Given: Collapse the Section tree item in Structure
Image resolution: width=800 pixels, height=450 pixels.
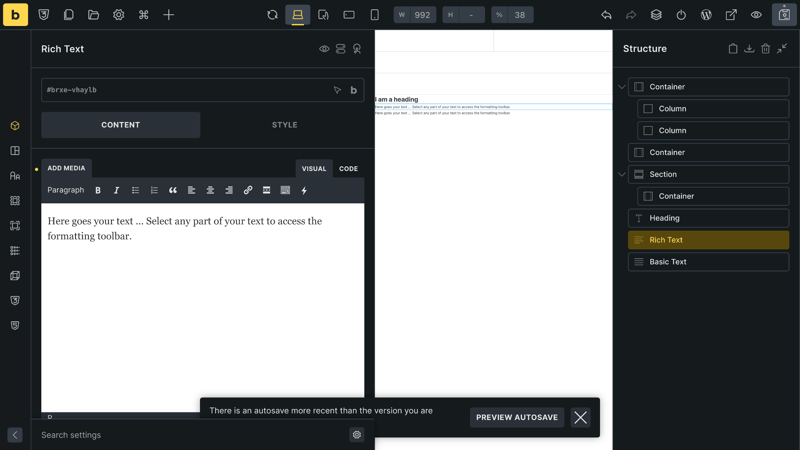Looking at the screenshot, I should pos(621,174).
